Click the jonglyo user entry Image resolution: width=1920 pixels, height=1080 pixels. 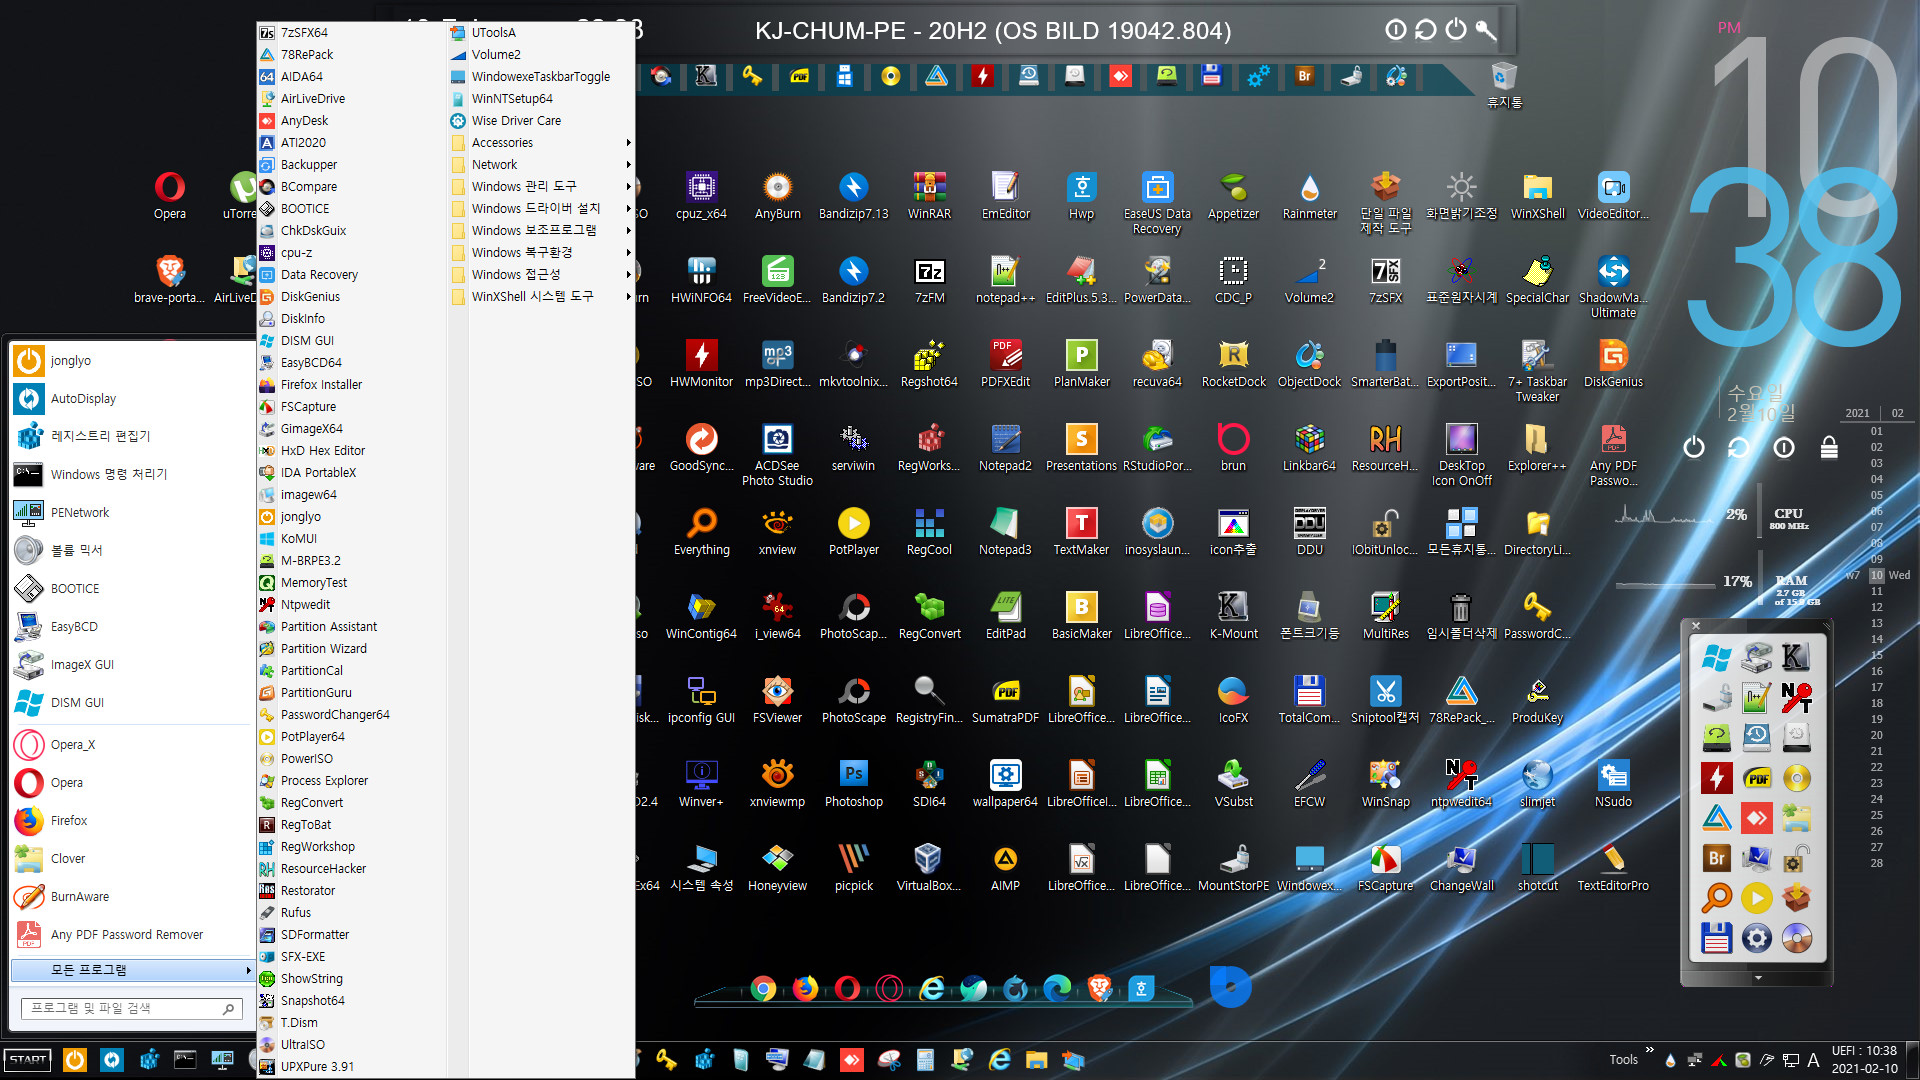[132, 361]
